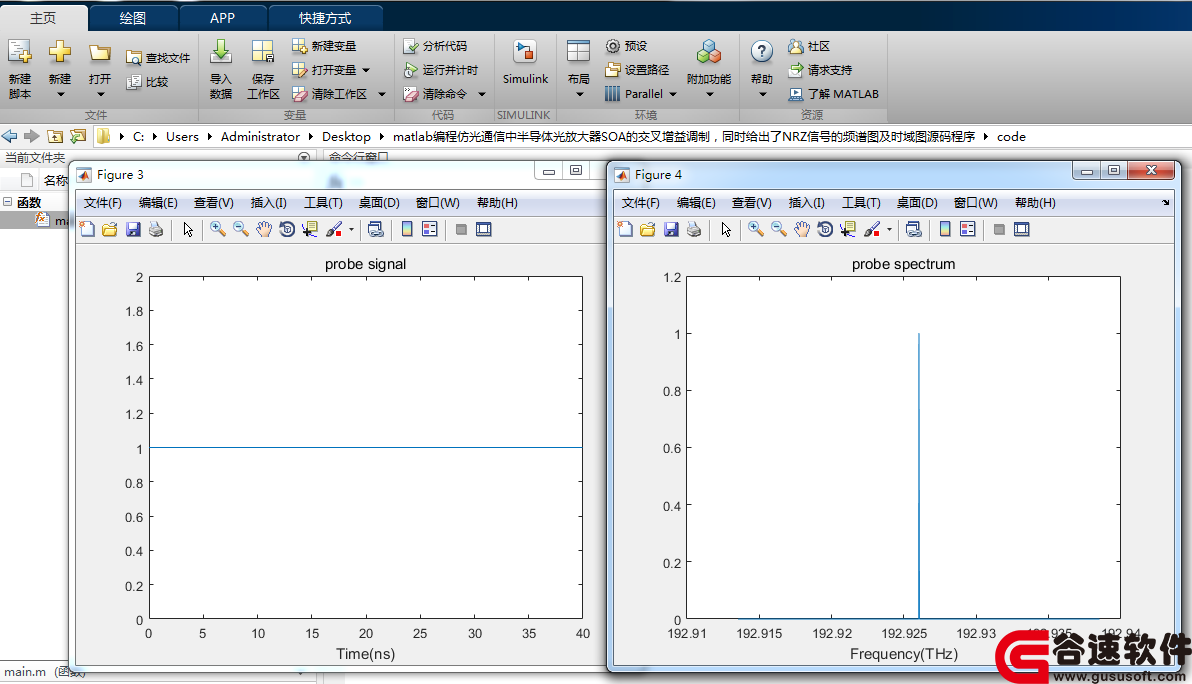The width and height of the screenshot is (1192, 684).
Task: Expand the 附加功能 add-ons dropdown
Action: click(x=710, y=95)
